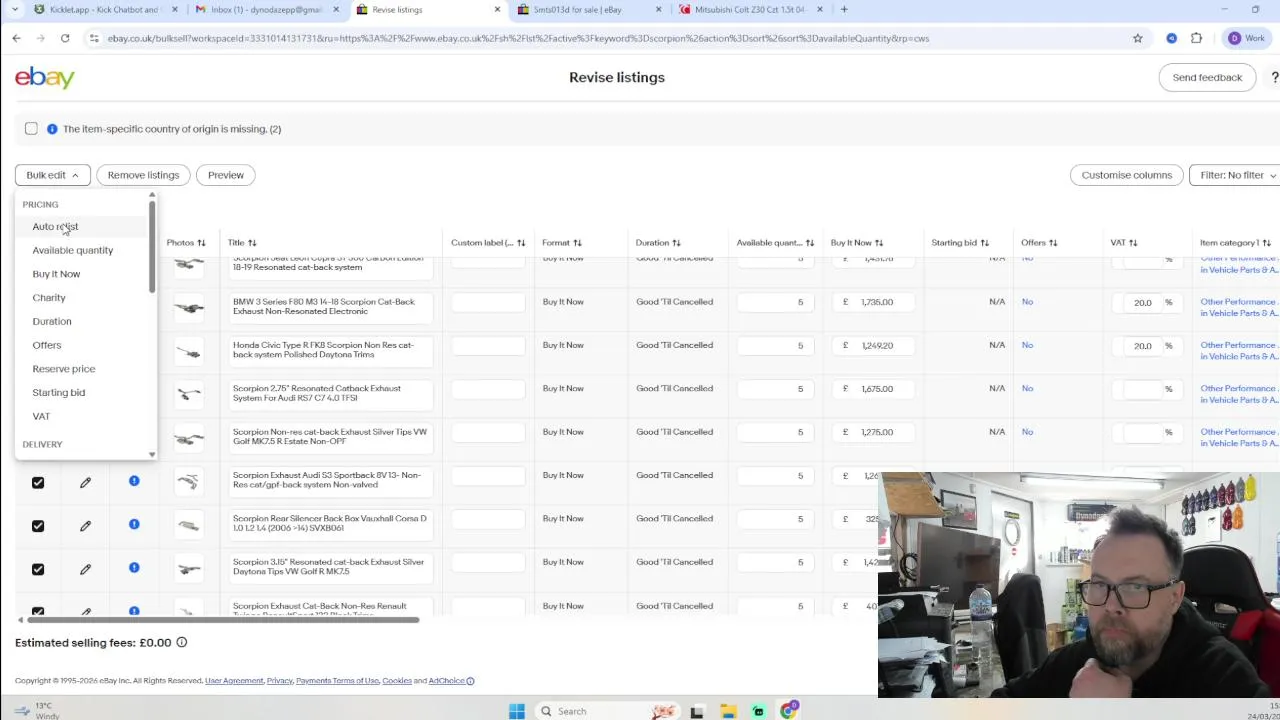Tick the country of origin missing checkbox
1280x720 pixels.
(x=31, y=129)
